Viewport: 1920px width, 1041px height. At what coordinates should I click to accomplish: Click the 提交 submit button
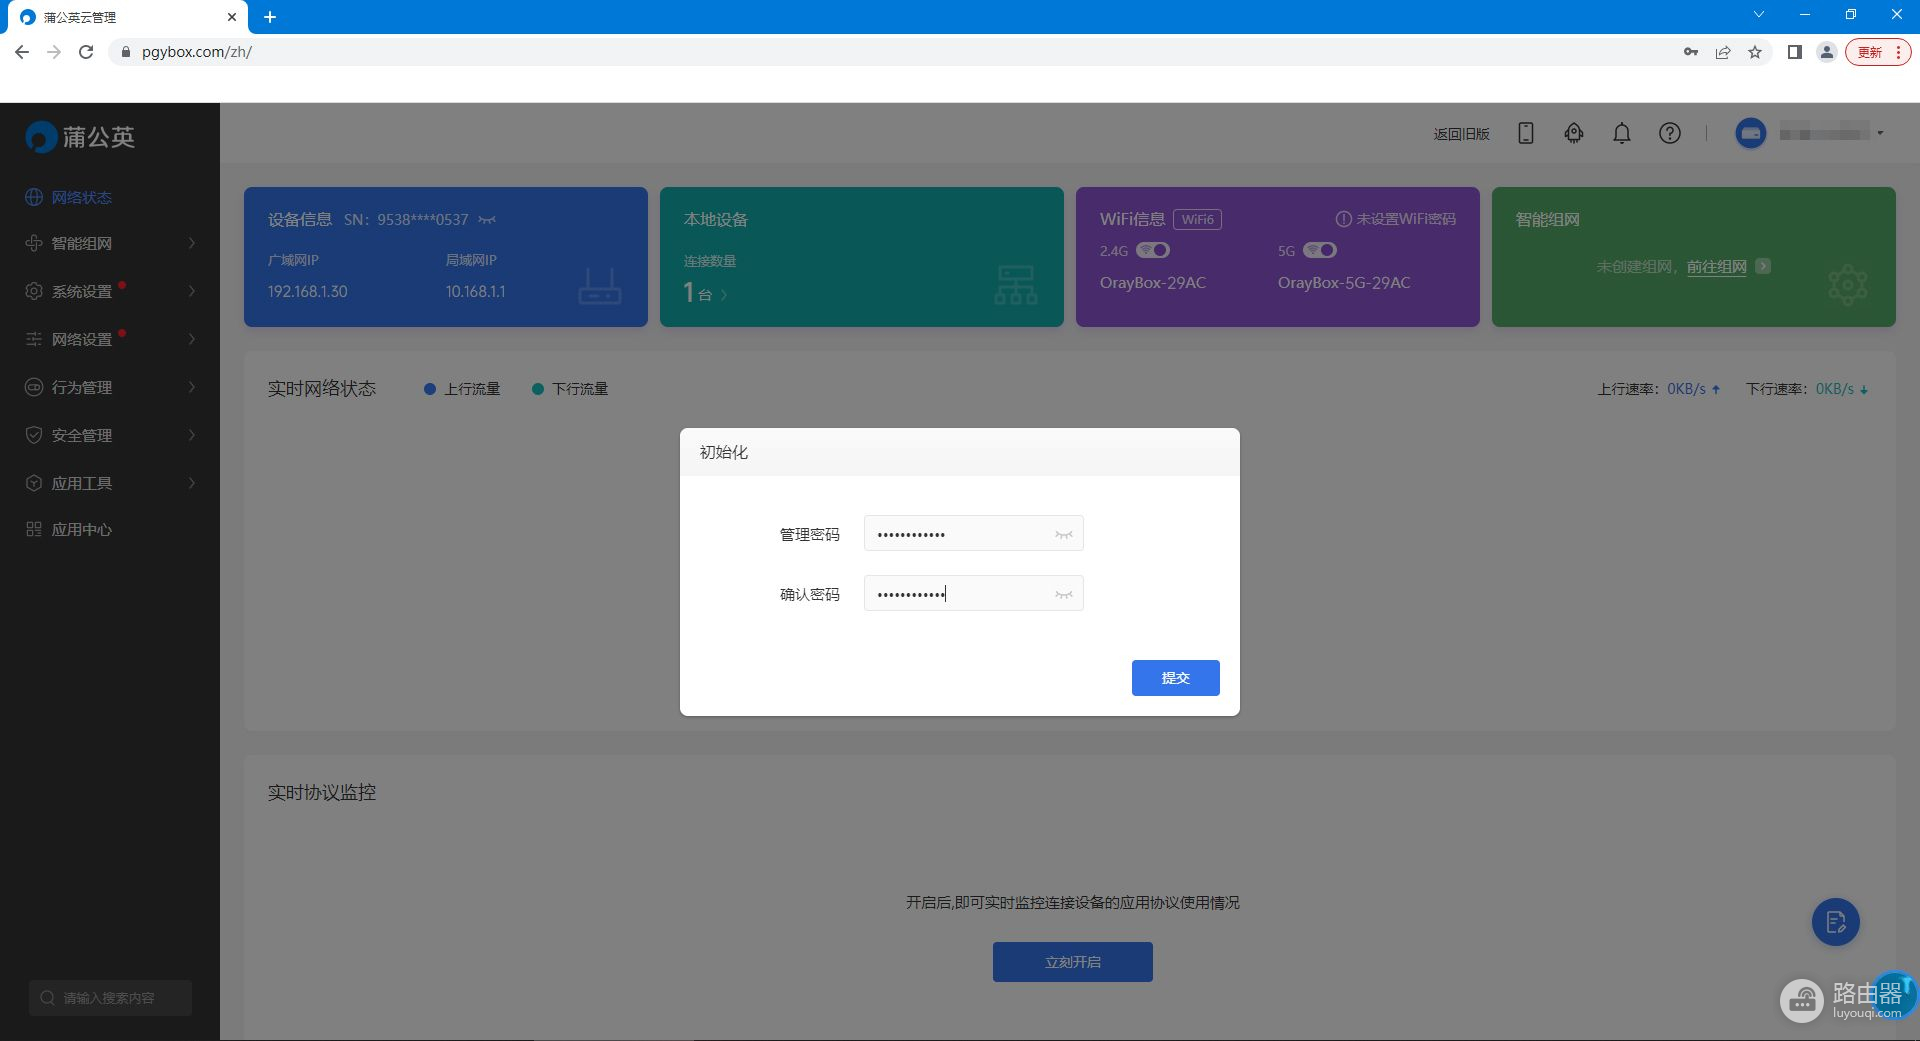point(1175,678)
